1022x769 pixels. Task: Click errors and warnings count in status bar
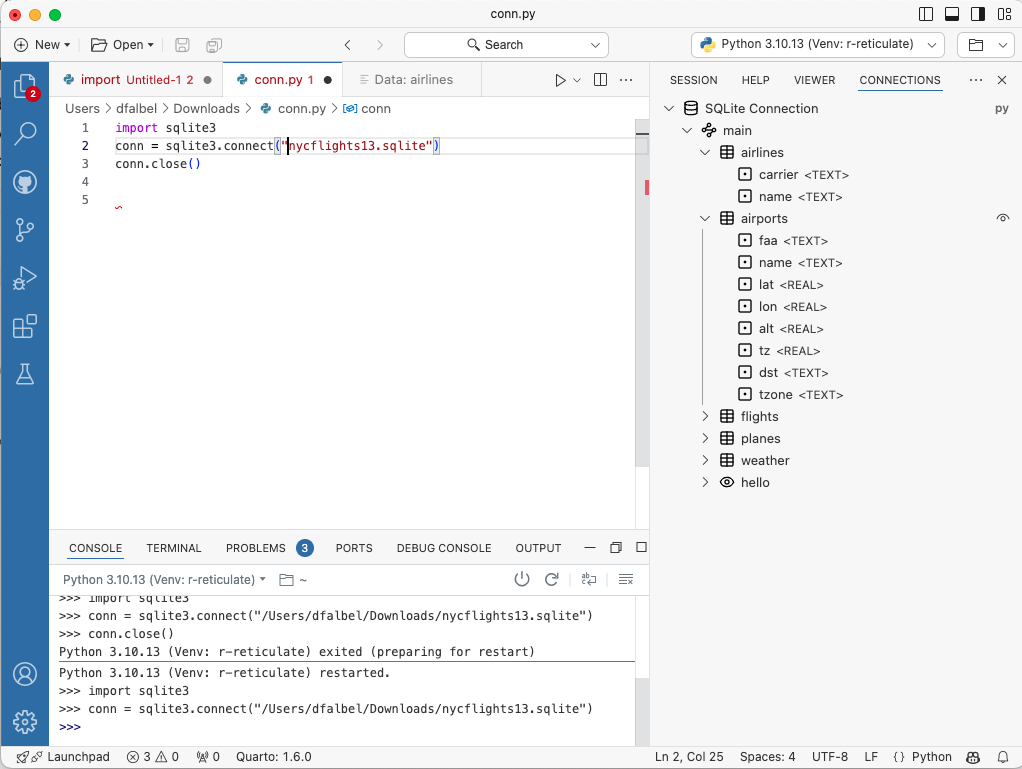click(153, 757)
